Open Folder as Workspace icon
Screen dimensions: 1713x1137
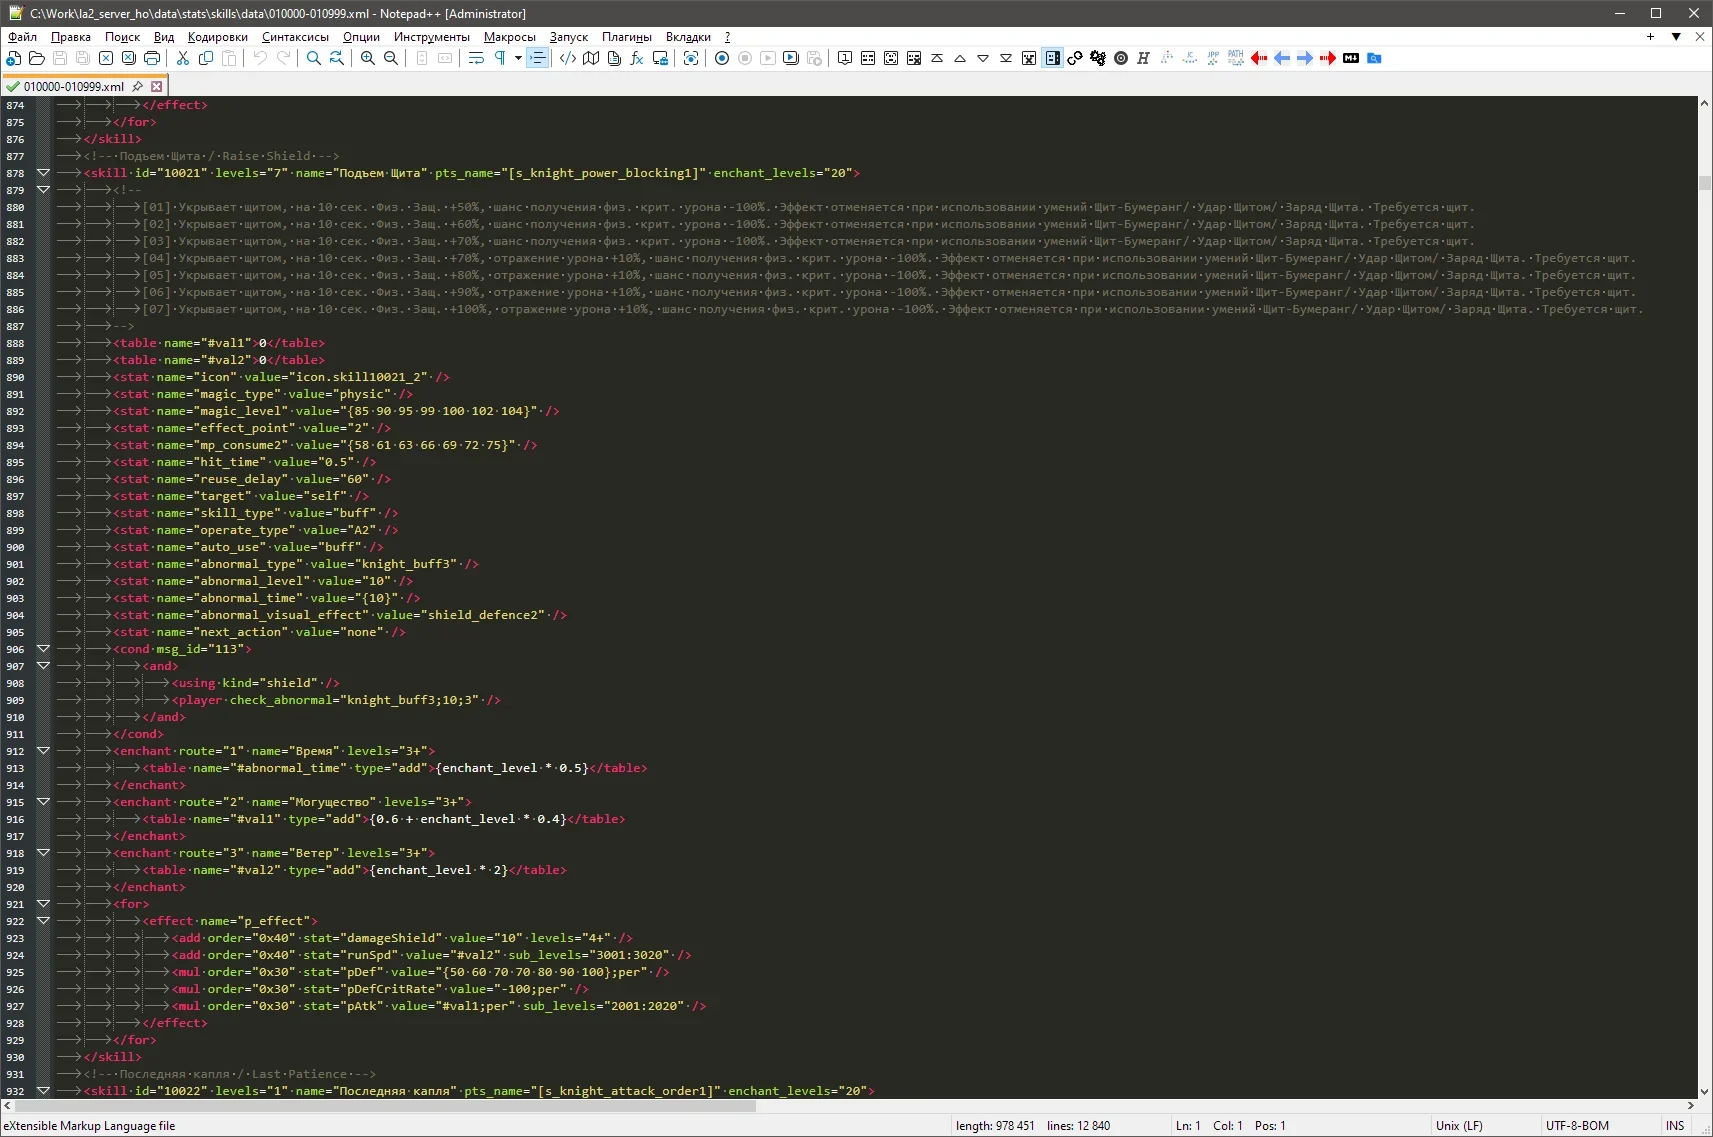[x=660, y=58]
